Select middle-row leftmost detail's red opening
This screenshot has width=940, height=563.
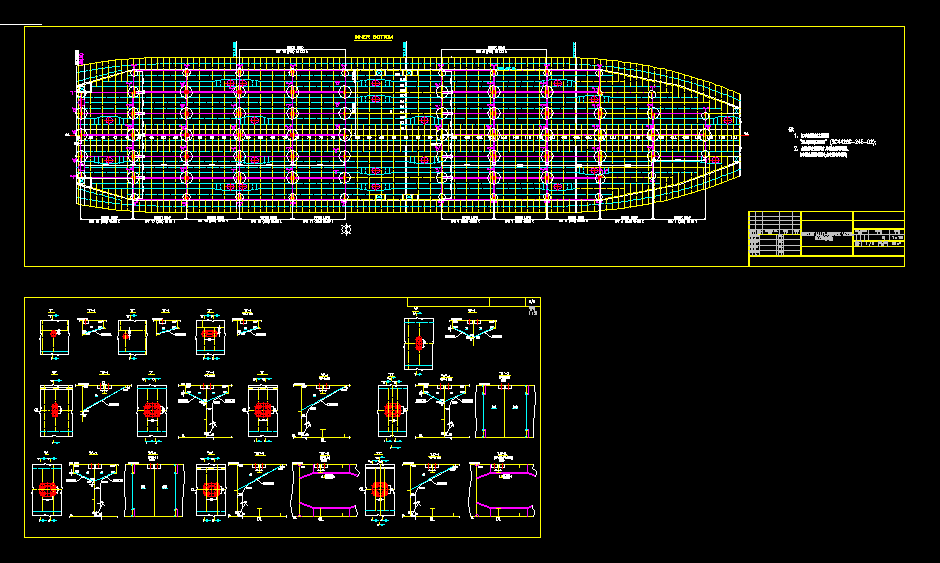click(x=54, y=410)
